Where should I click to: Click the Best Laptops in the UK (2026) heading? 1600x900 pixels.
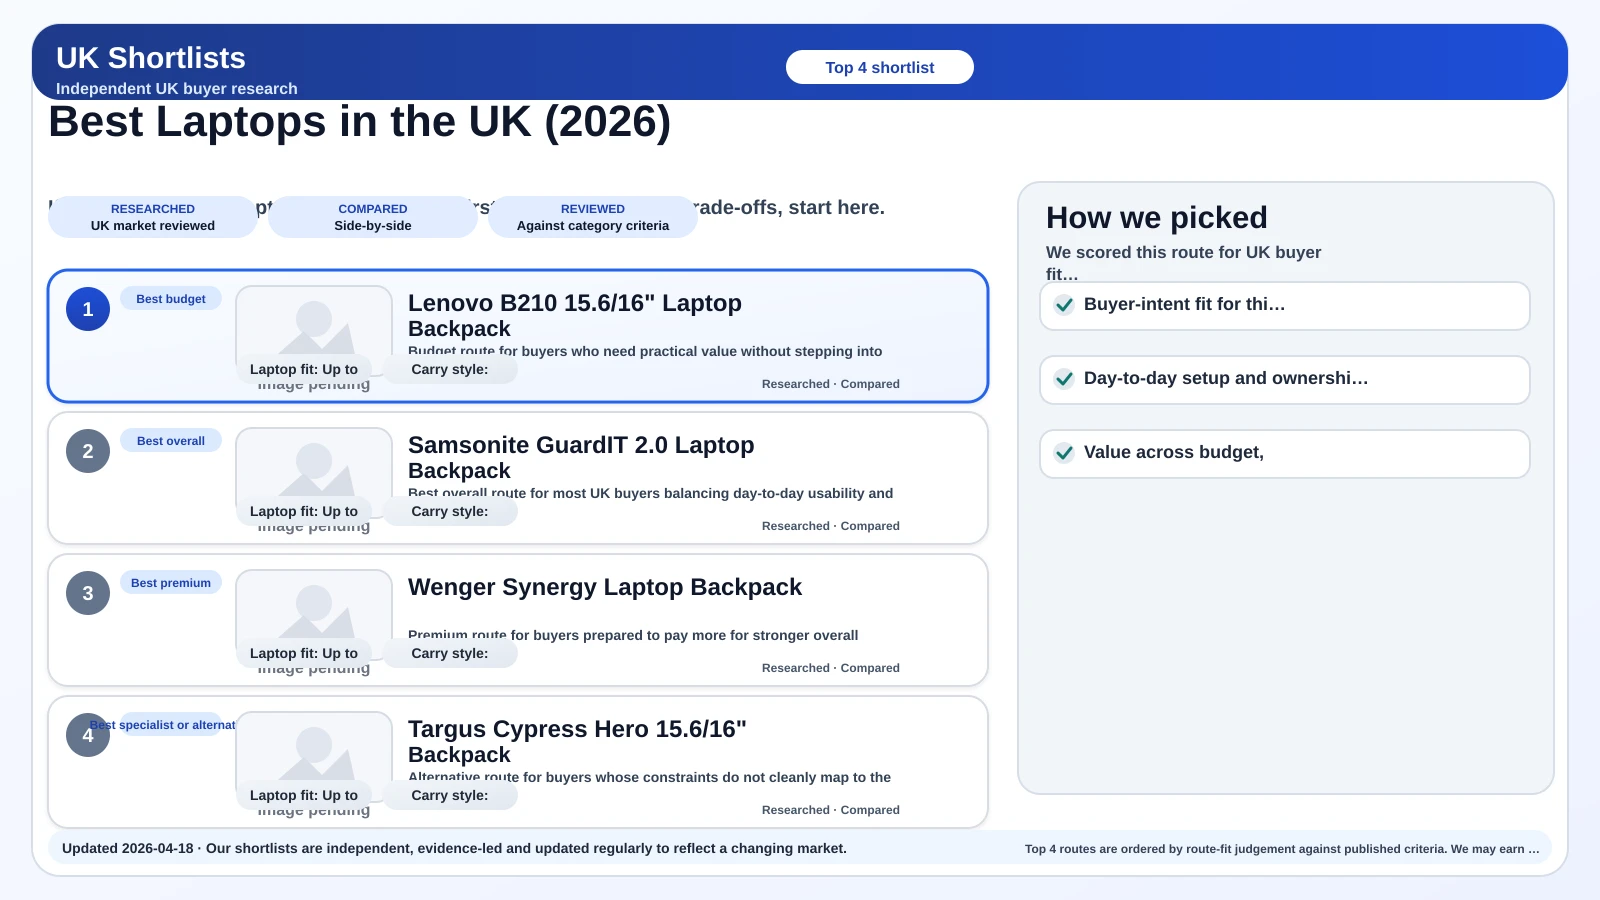tap(360, 122)
